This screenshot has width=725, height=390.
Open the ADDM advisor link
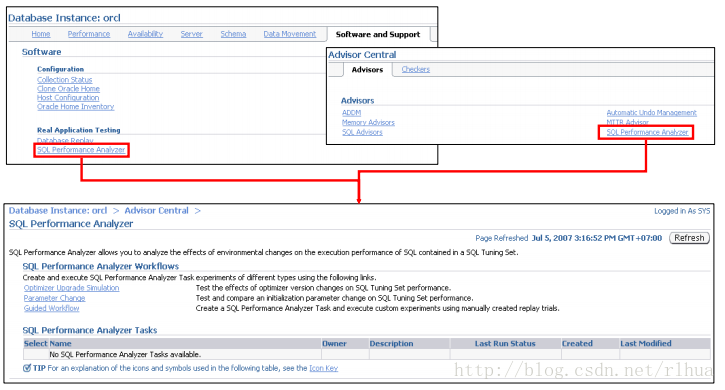(351, 112)
